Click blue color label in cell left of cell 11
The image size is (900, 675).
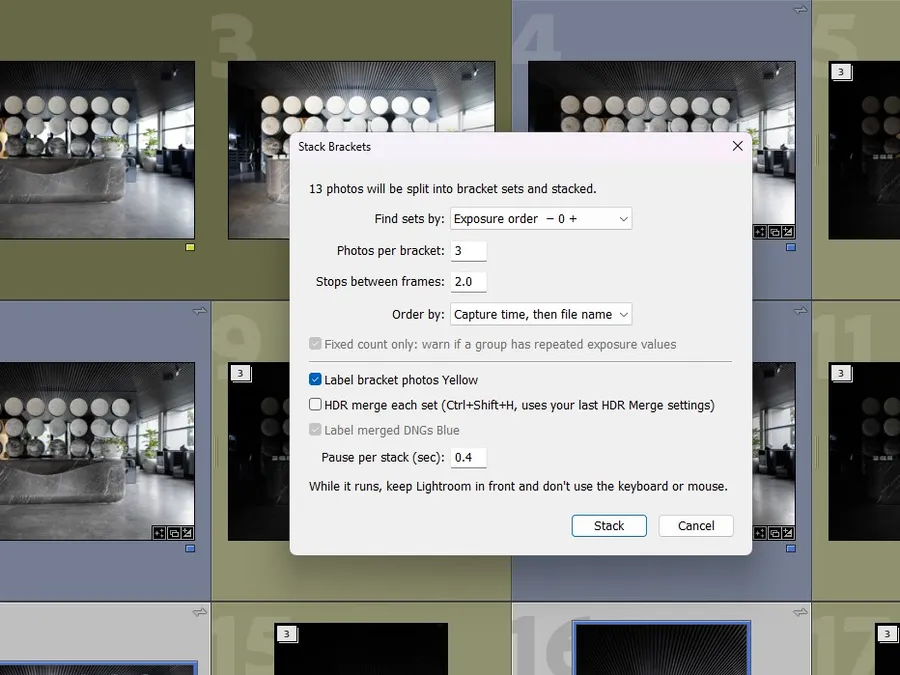click(x=791, y=549)
